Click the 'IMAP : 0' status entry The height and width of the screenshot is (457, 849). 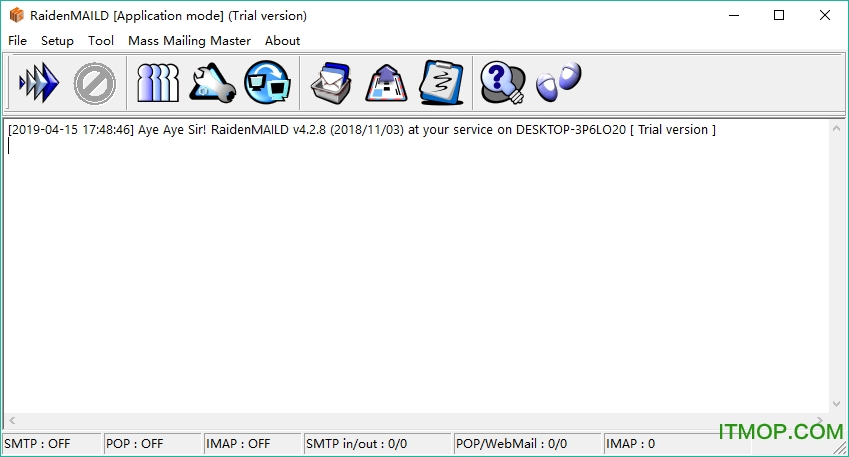pyautogui.click(x=677, y=444)
